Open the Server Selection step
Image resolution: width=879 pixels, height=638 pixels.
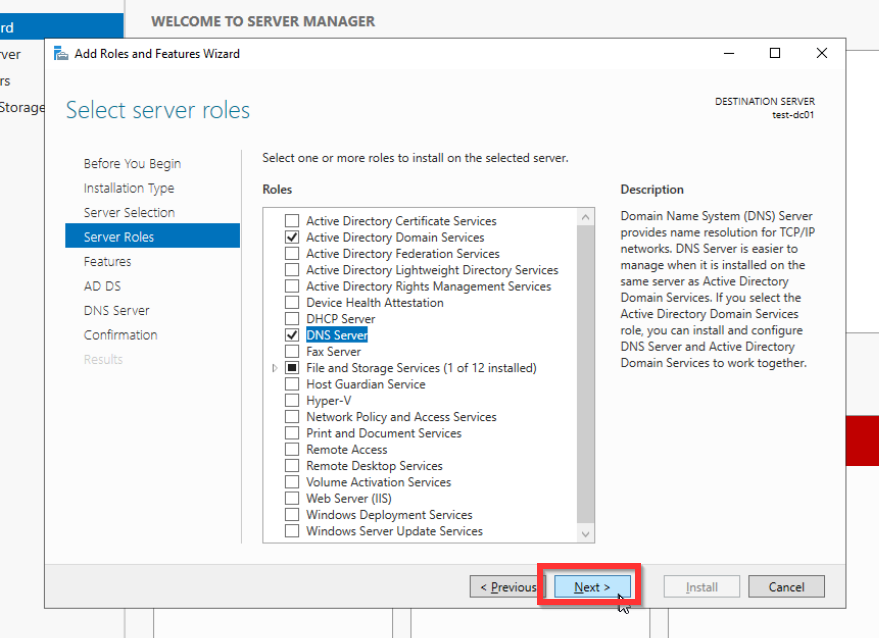tap(129, 212)
